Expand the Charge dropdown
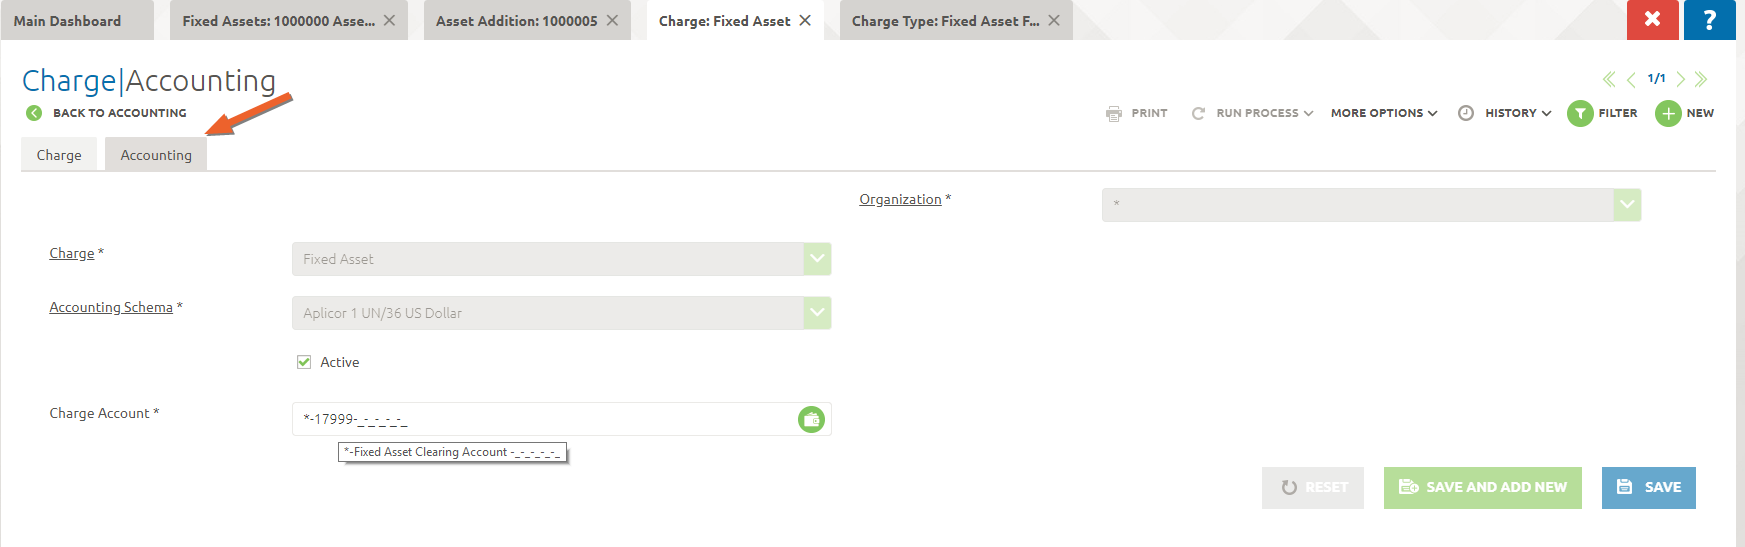1745x547 pixels. 817,259
